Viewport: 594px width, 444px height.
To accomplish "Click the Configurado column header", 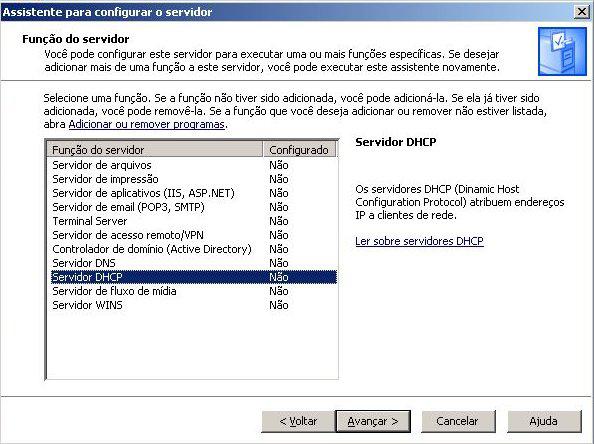I will (x=299, y=150).
